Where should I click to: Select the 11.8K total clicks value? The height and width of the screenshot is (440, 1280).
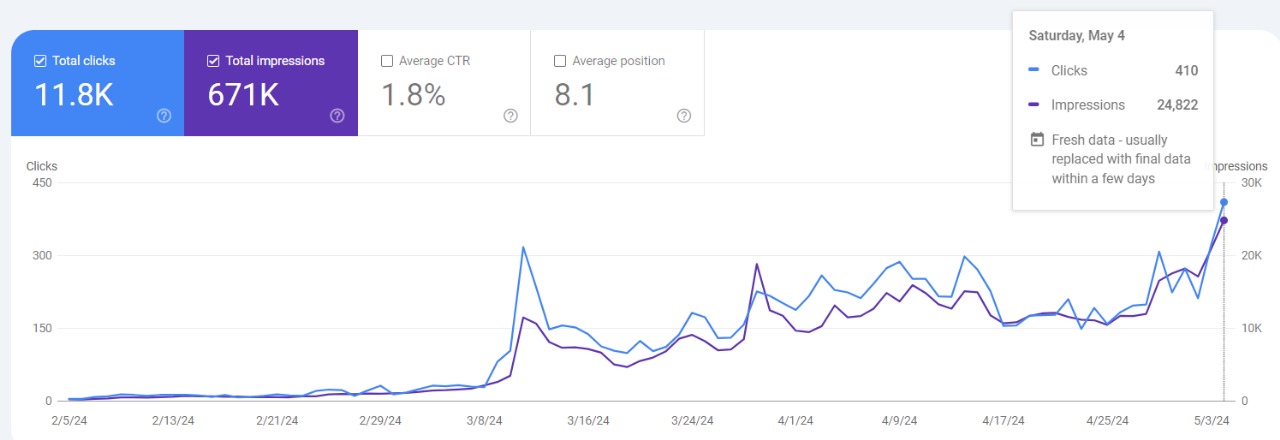coord(74,95)
